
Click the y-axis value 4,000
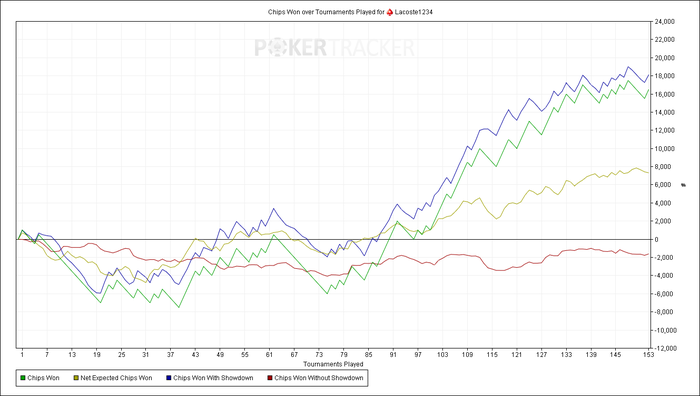663,203
